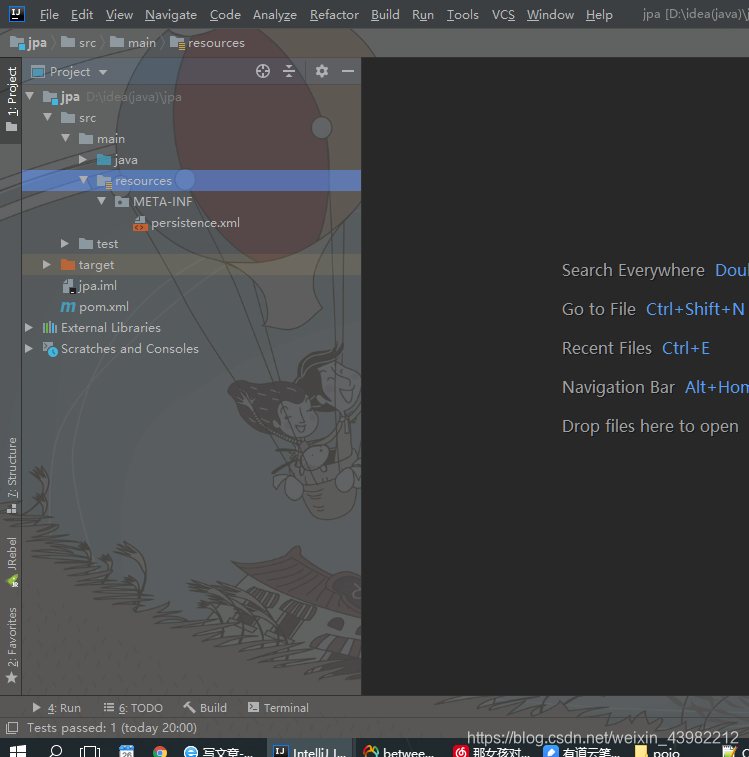Click the src folder icon in tree
Image resolution: width=749 pixels, height=757 pixels.
click(68, 118)
